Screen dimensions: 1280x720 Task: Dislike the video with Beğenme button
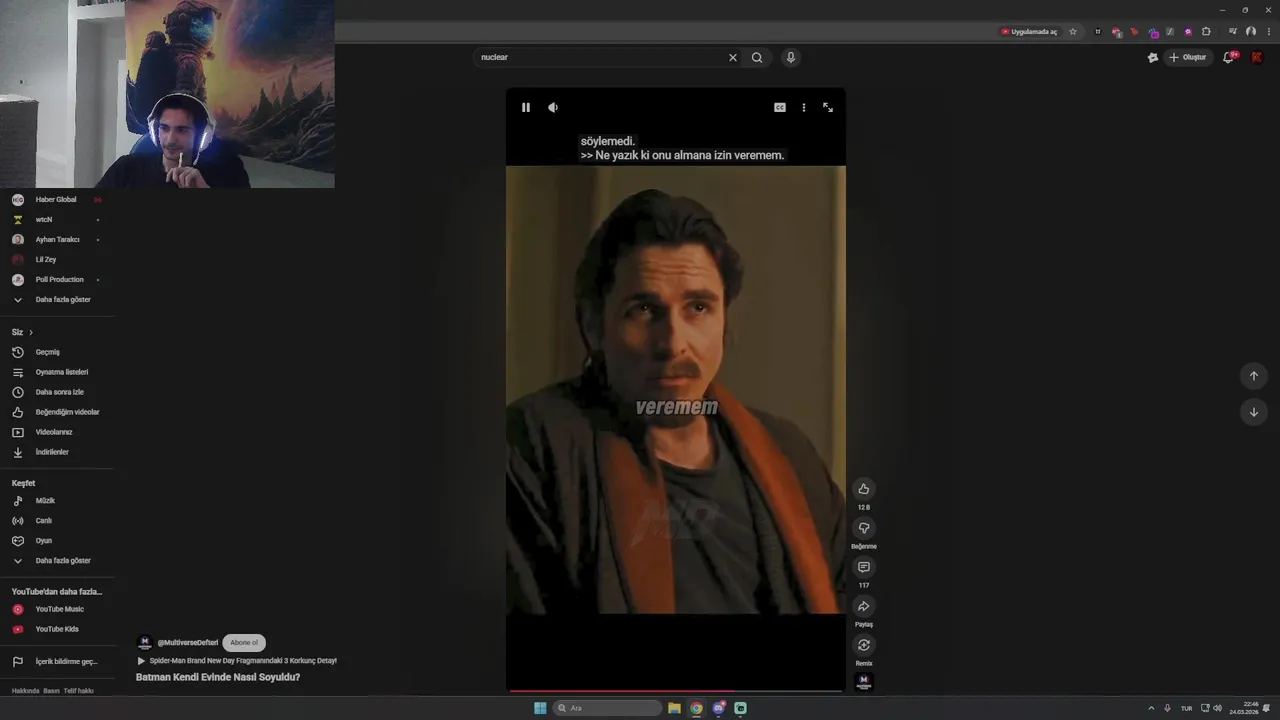point(864,528)
